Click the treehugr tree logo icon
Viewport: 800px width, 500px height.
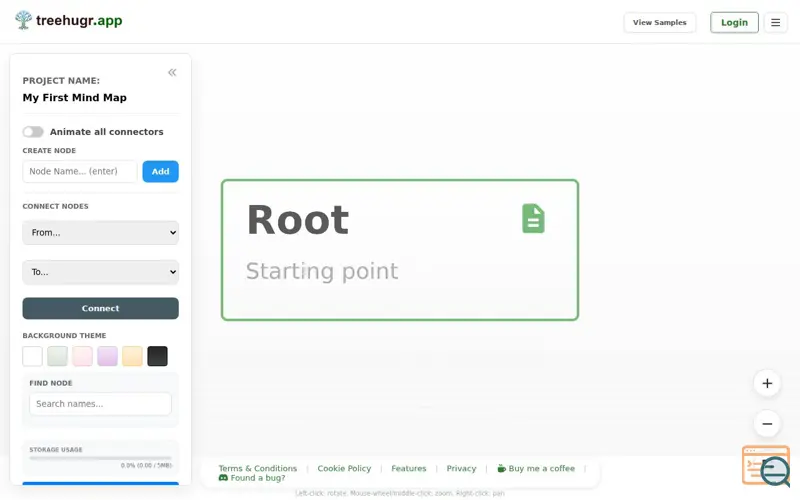tap(23, 20)
